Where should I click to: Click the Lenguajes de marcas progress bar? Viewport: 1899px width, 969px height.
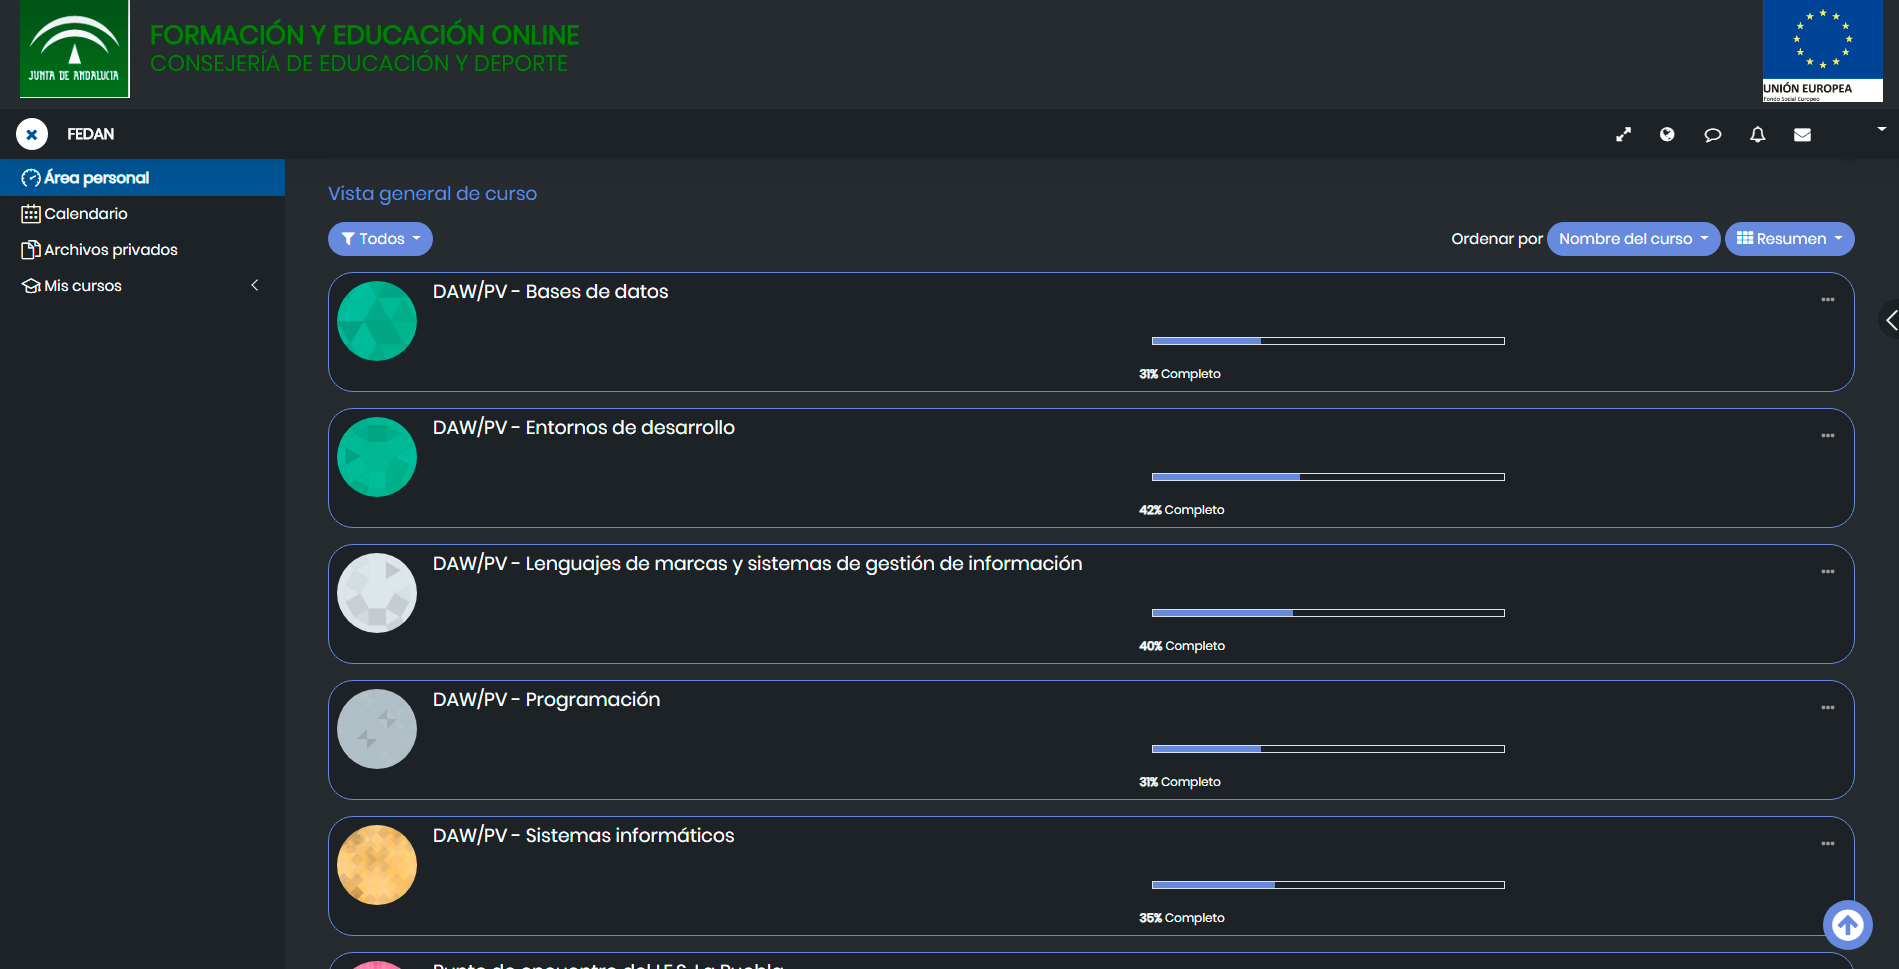tap(1328, 613)
